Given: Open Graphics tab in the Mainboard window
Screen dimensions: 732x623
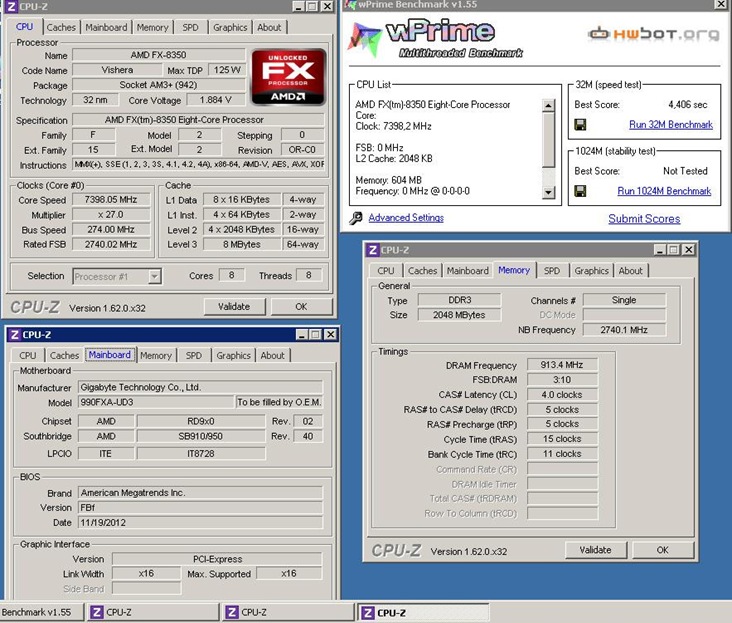Looking at the screenshot, I should click(233, 355).
